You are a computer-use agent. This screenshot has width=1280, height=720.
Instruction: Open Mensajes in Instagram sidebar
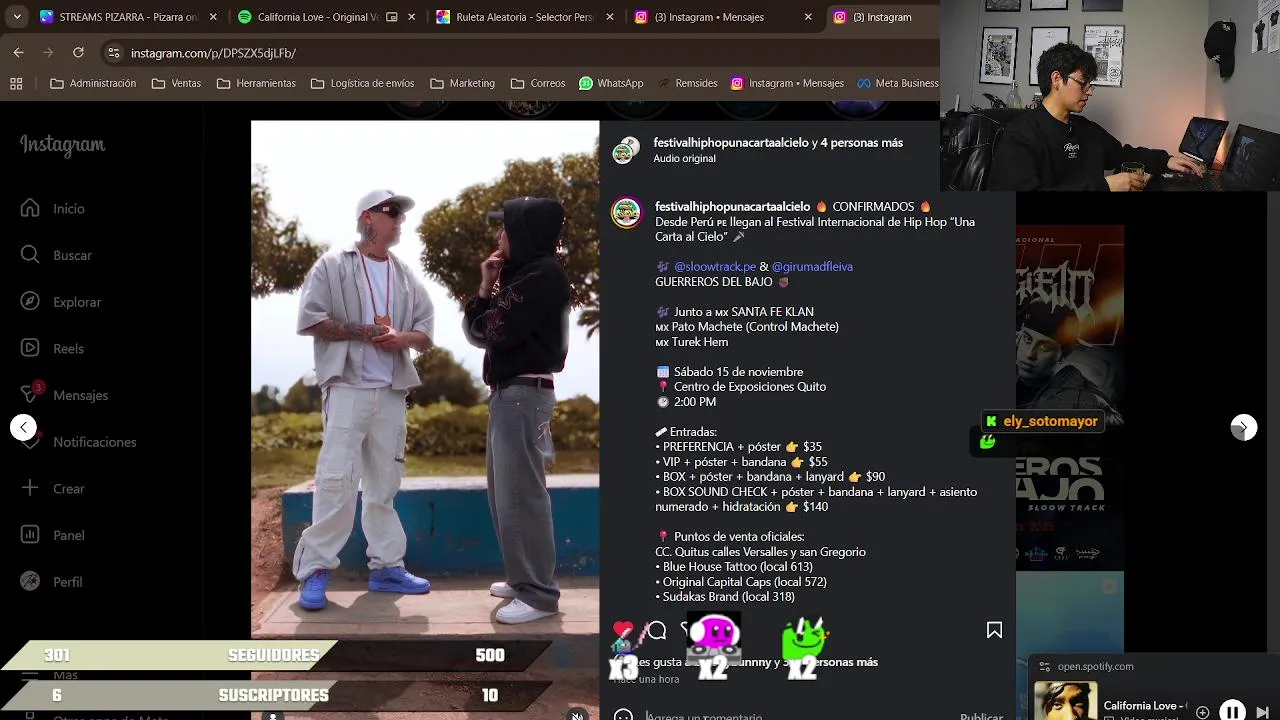[x=65, y=395]
